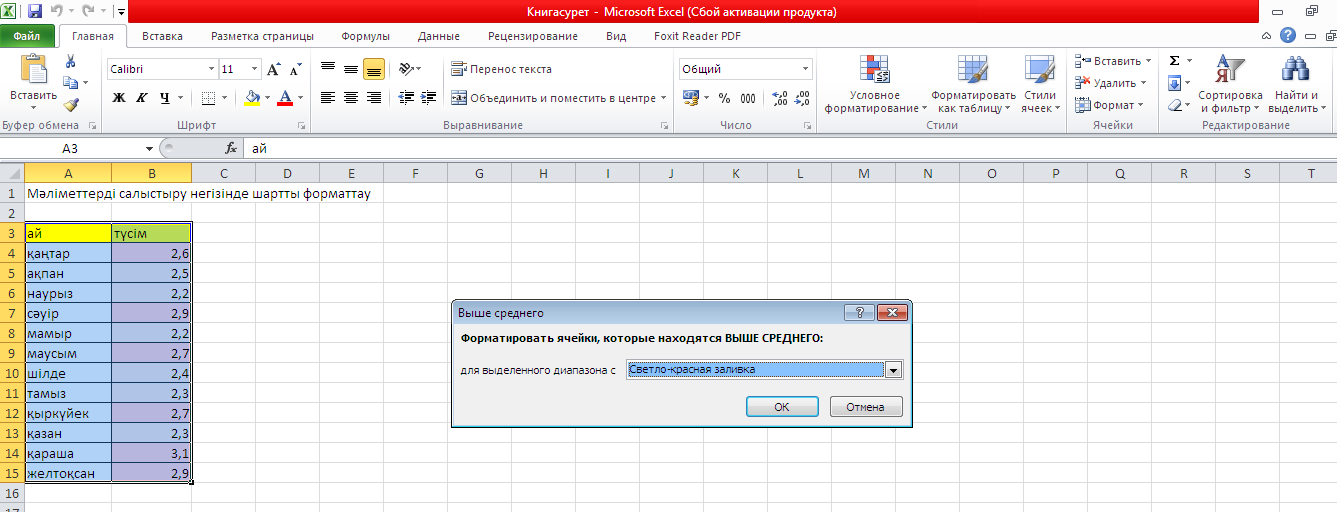Open the Светло-красная заливка format dropdown

tap(894, 369)
